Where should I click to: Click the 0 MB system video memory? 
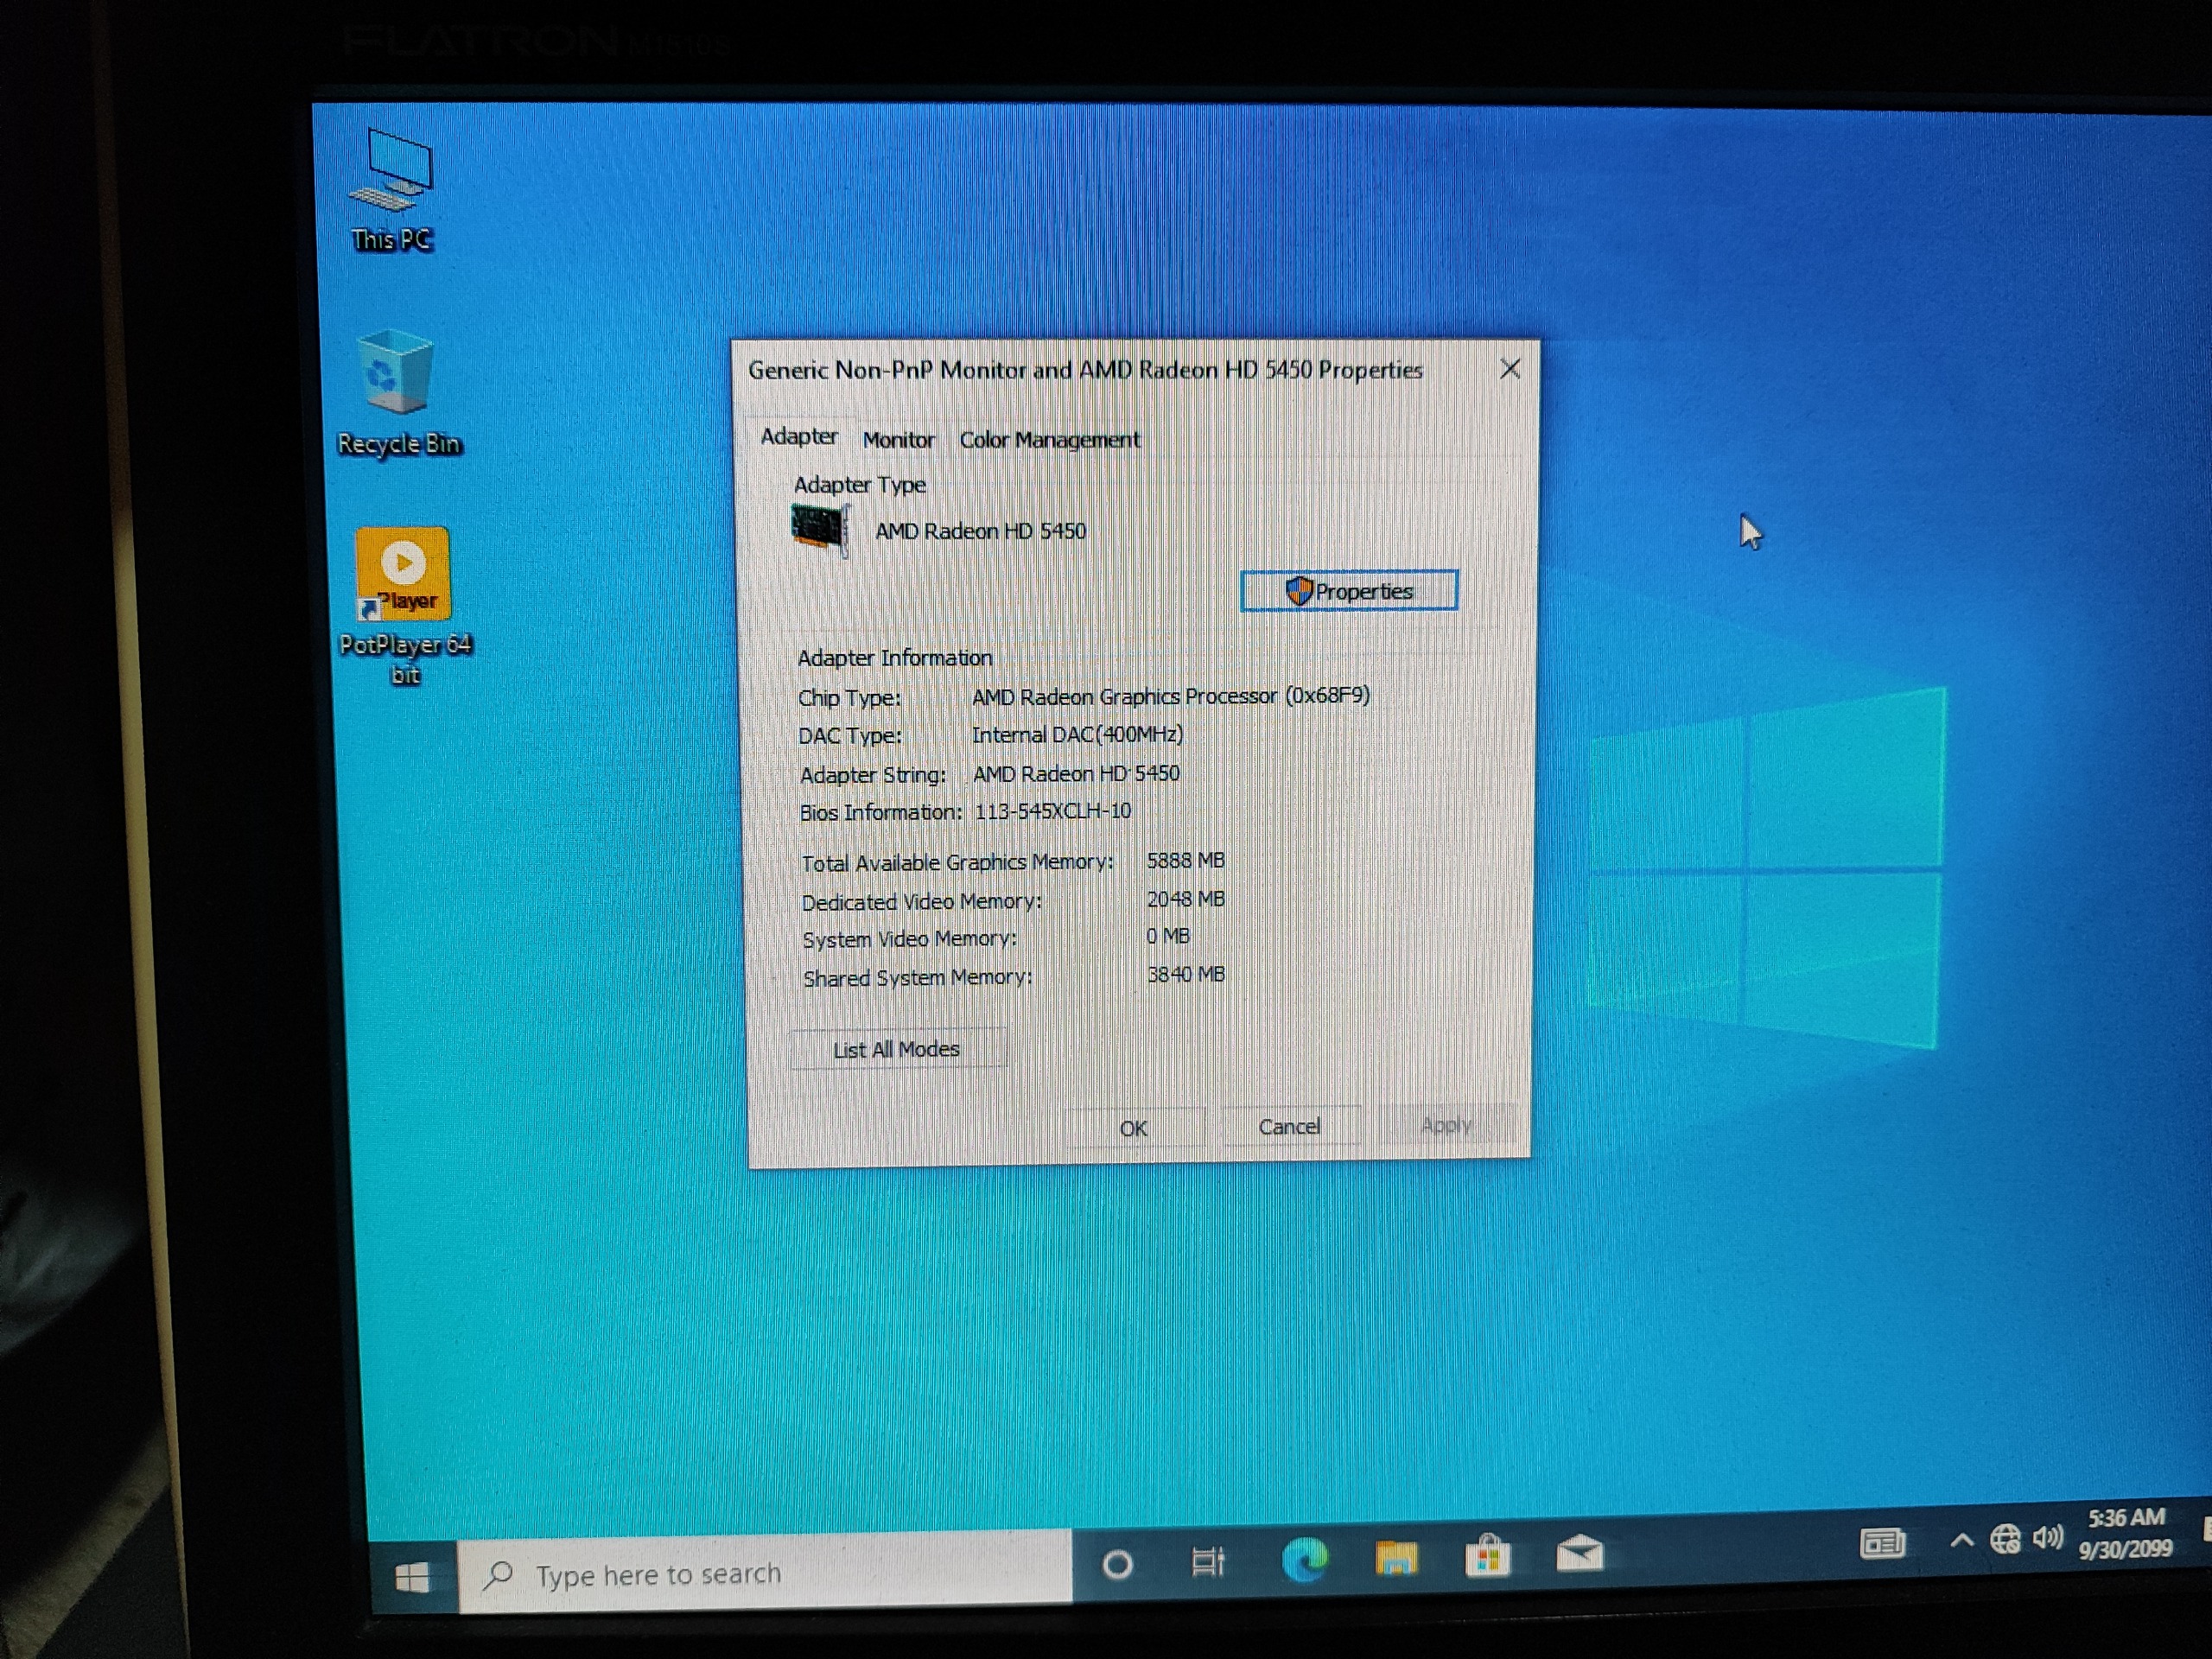click(x=1168, y=936)
